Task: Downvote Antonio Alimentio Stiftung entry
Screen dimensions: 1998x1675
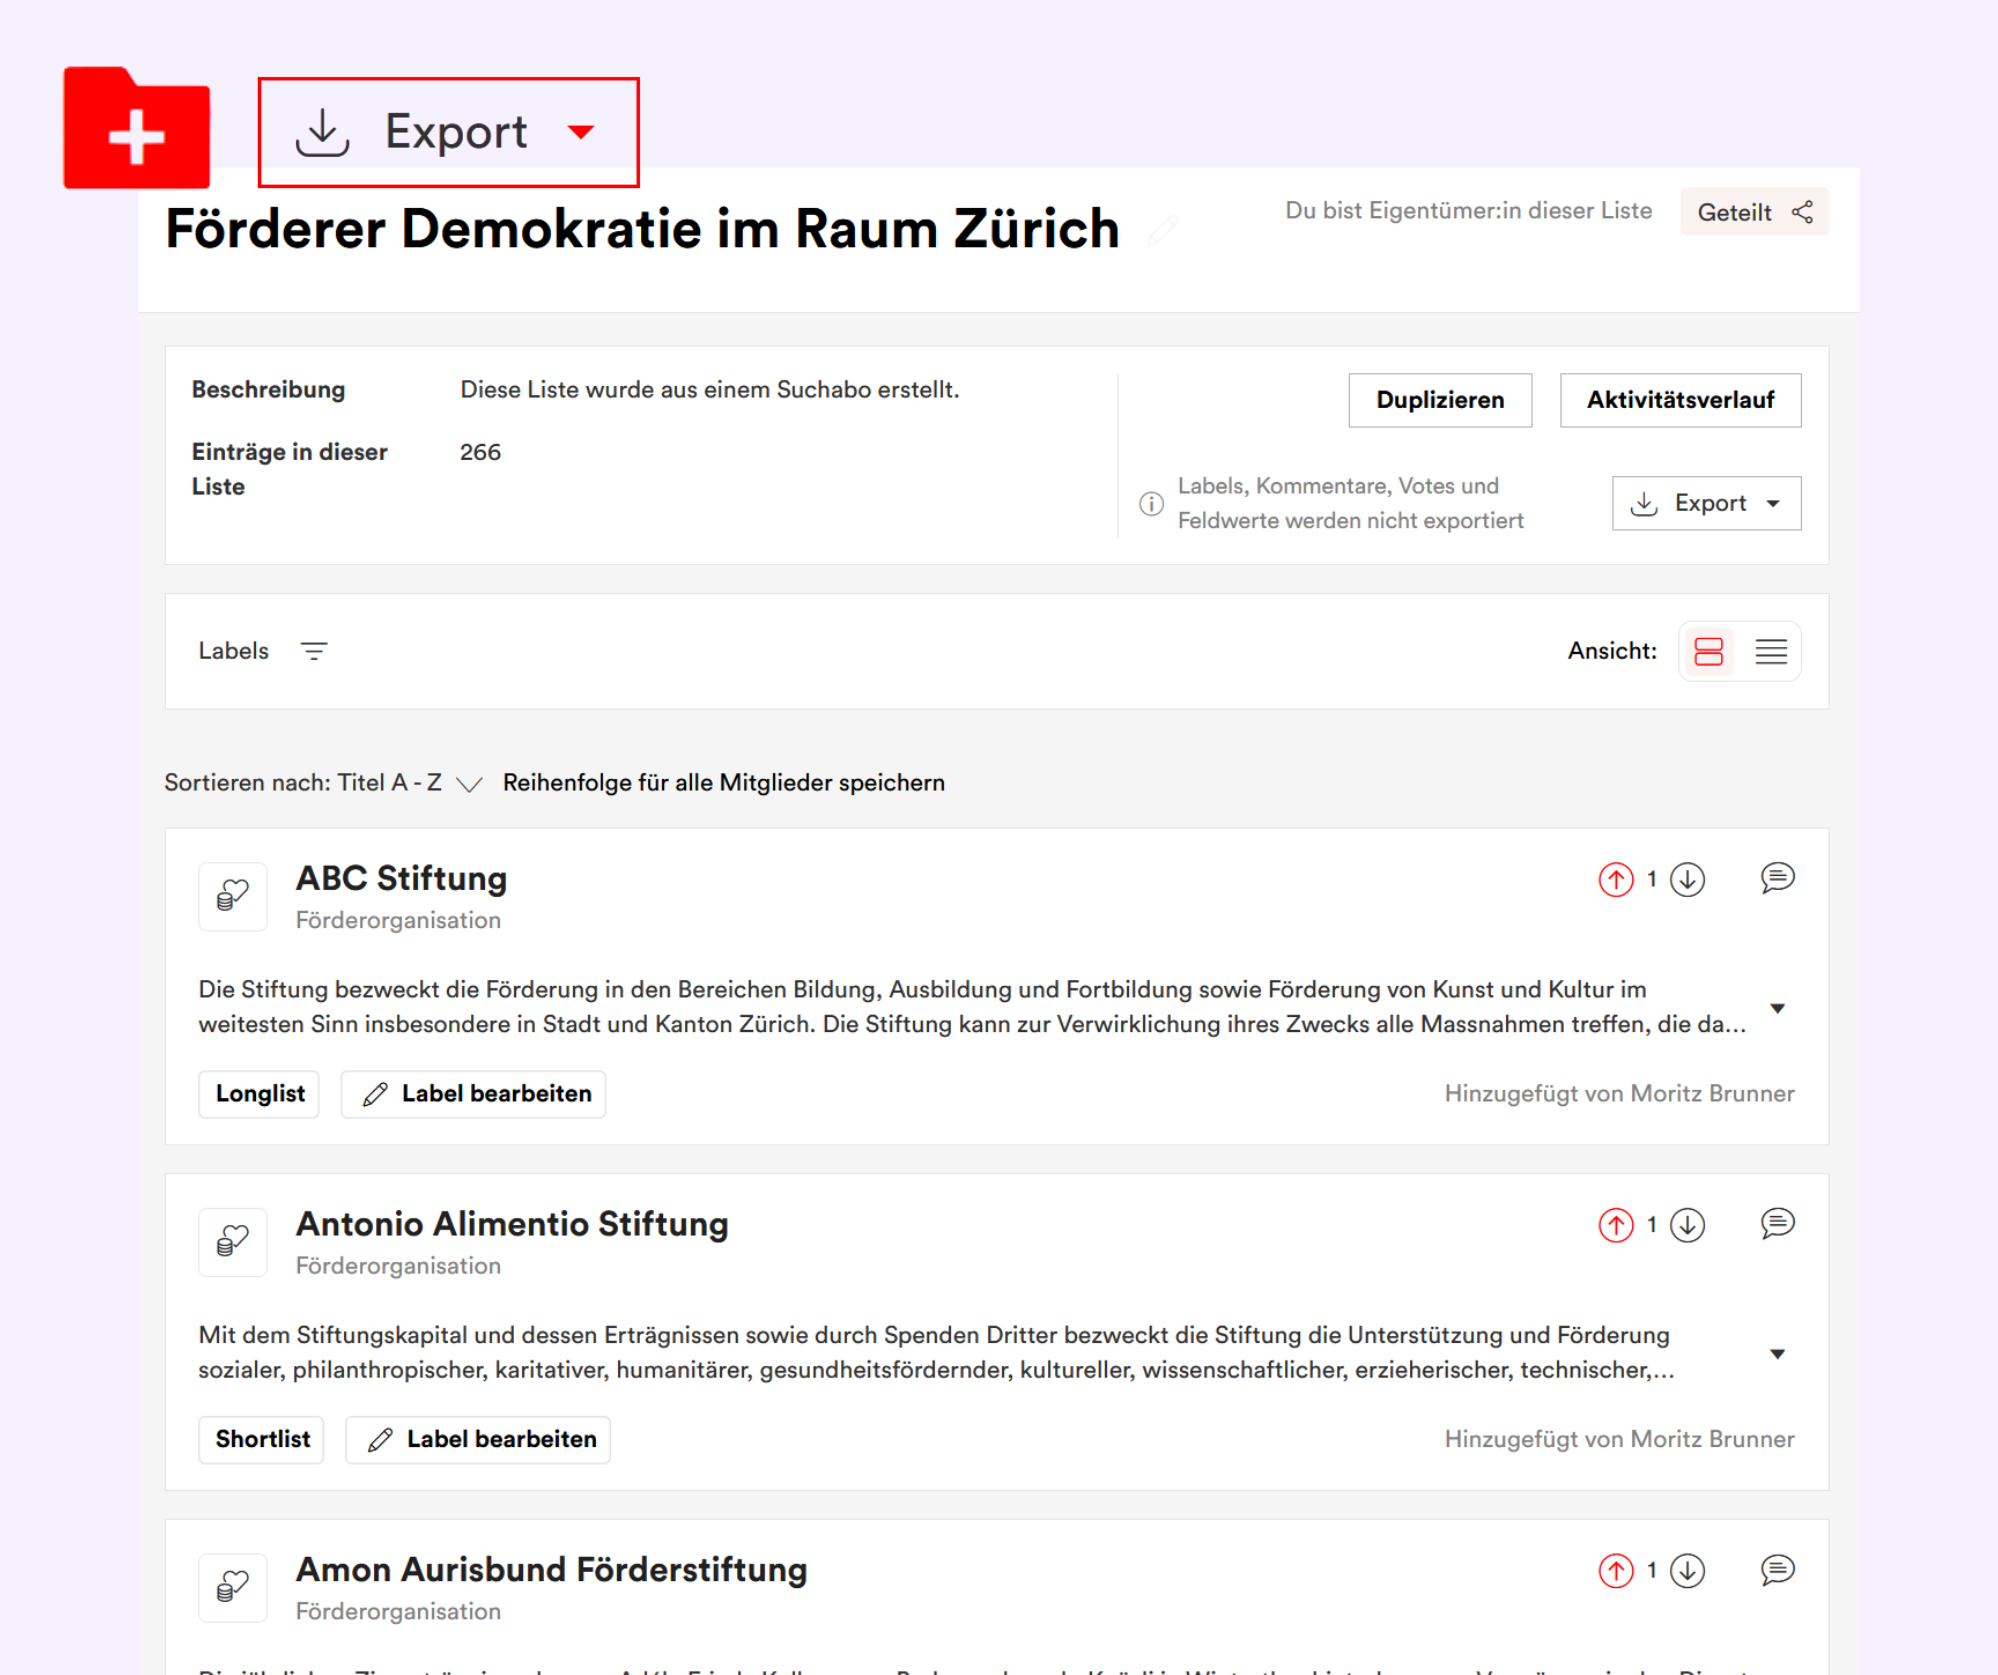Action: [x=1688, y=1225]
